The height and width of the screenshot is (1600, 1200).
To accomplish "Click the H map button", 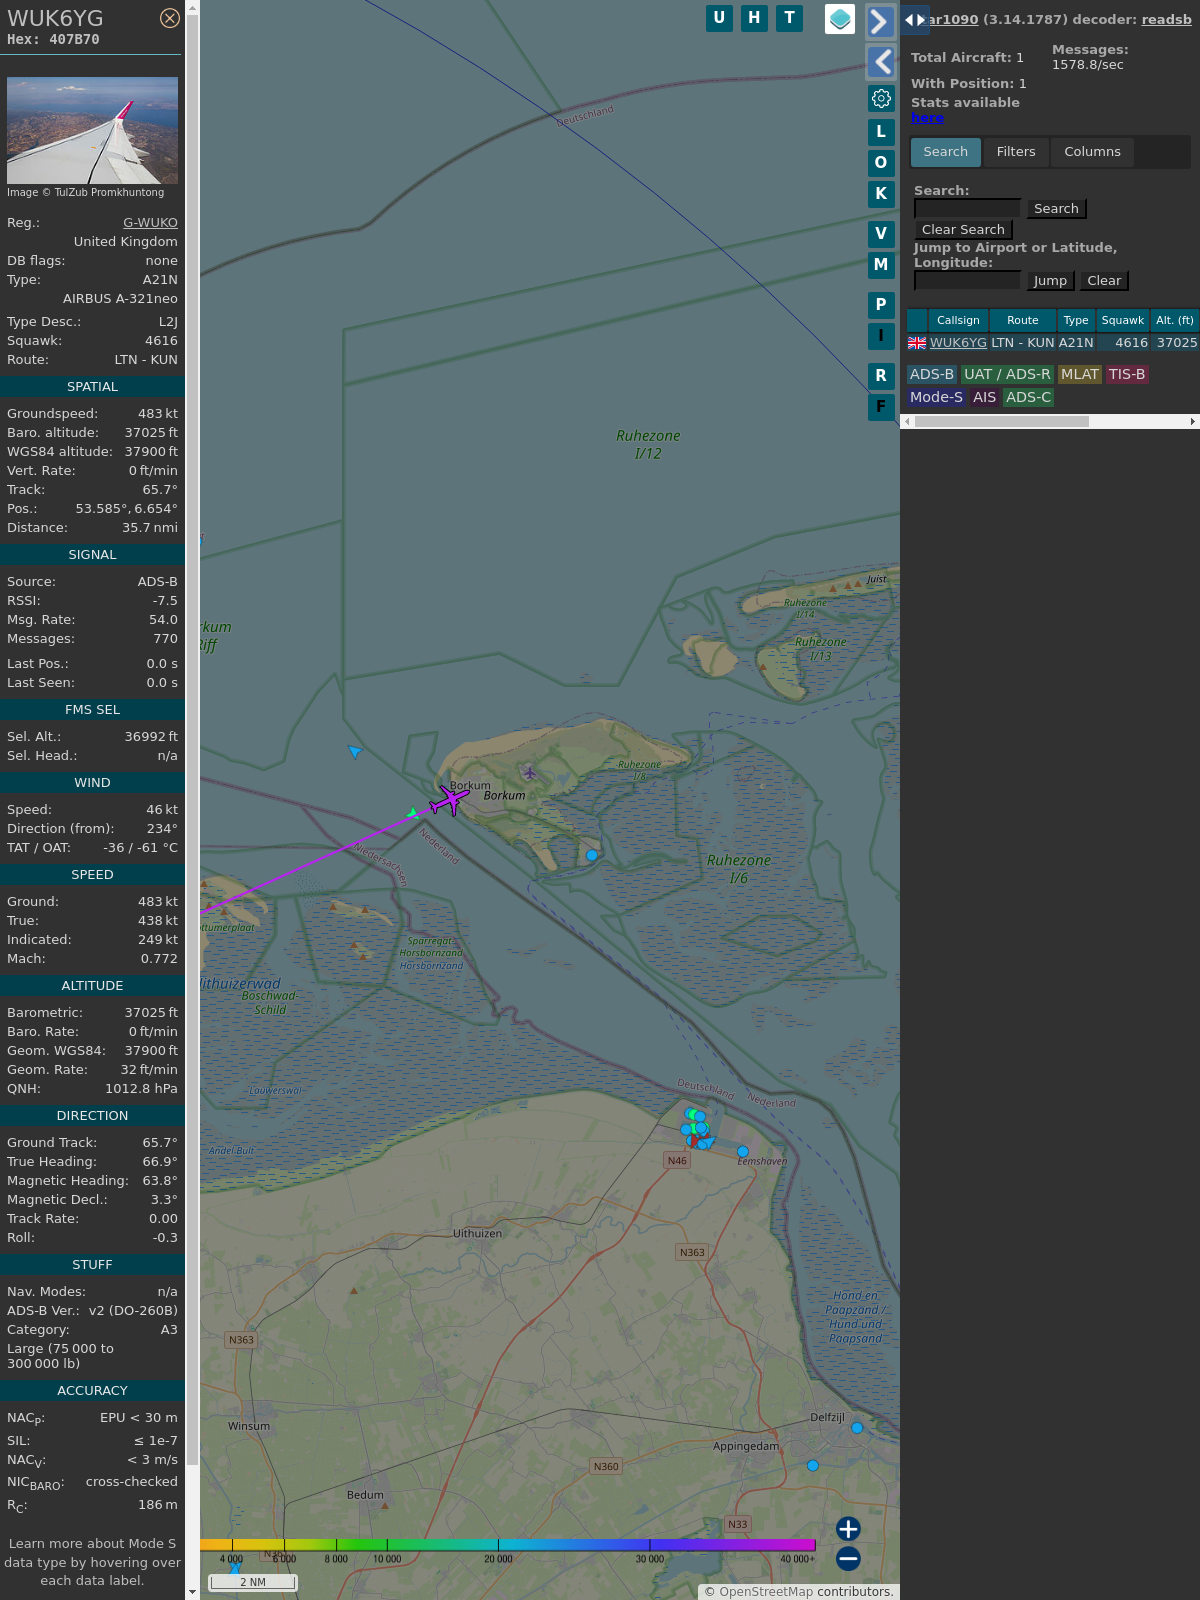I will pyautogui.click(x=754, y=18).
